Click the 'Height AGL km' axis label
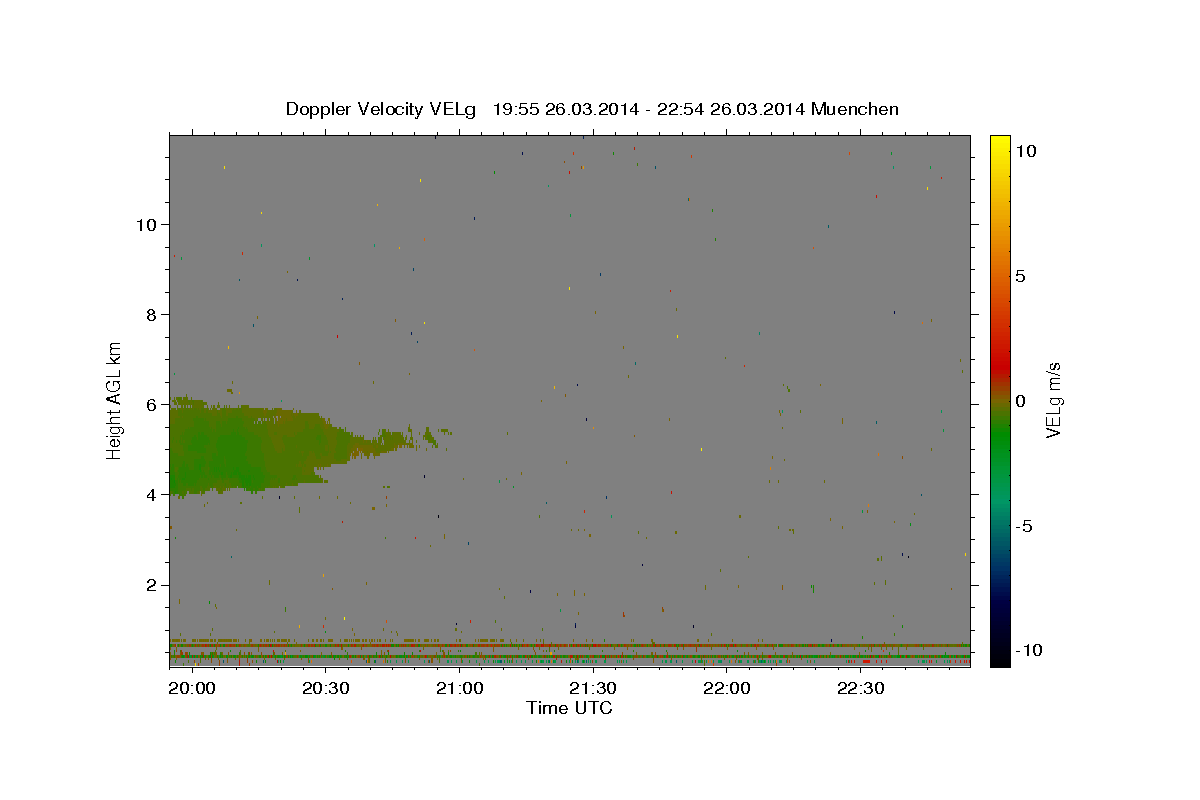The width and height of the screenshot is (1200, 800). coord(115,401)
